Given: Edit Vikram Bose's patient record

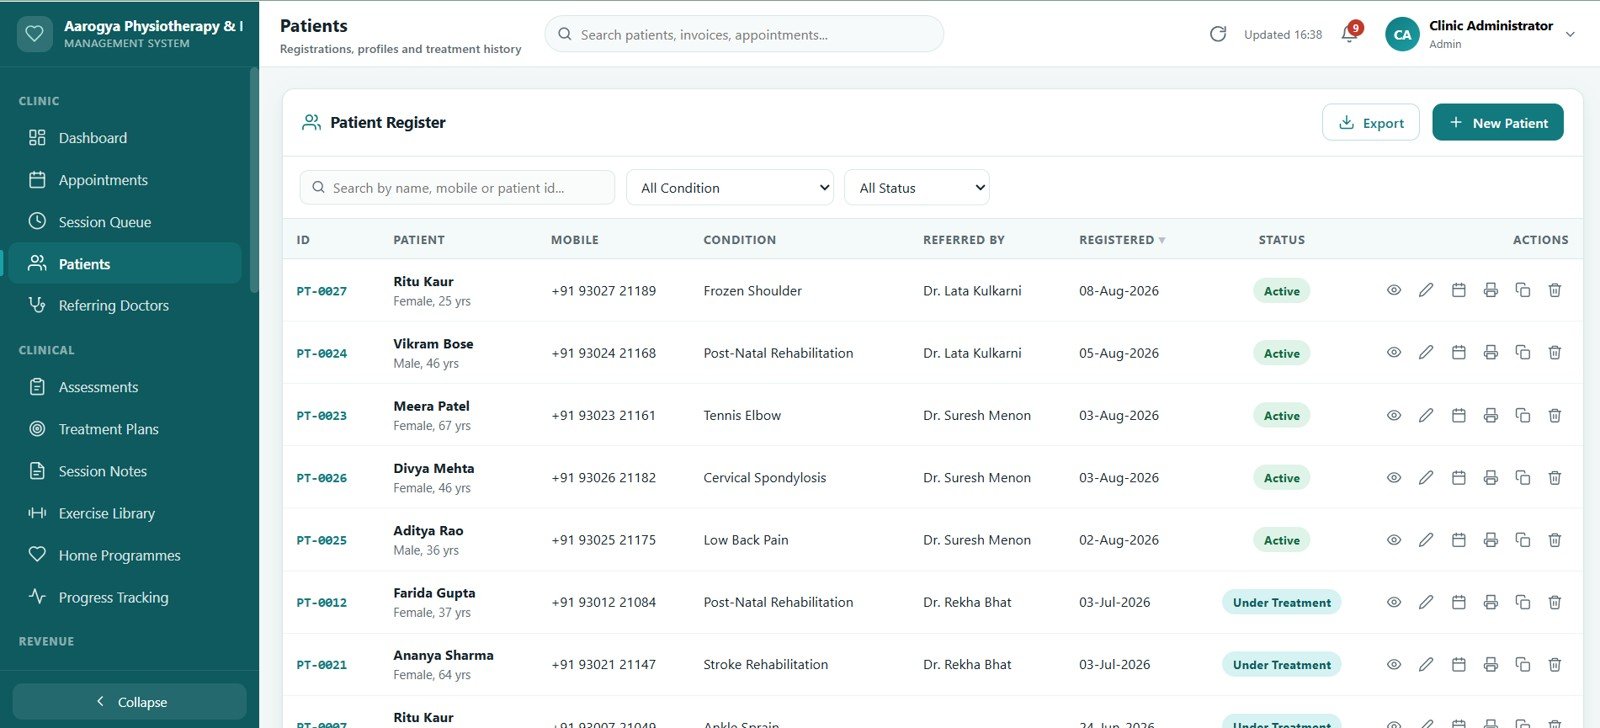Looking at the screenshot, I should [x=1426, y=352].
